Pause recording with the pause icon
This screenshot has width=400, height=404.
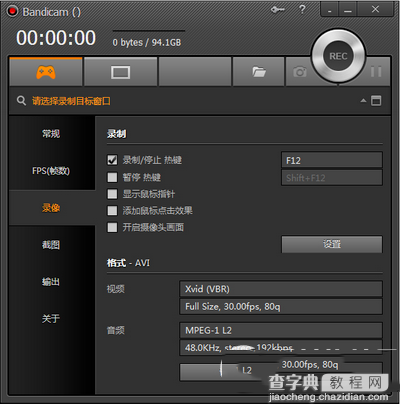(376, 72)
